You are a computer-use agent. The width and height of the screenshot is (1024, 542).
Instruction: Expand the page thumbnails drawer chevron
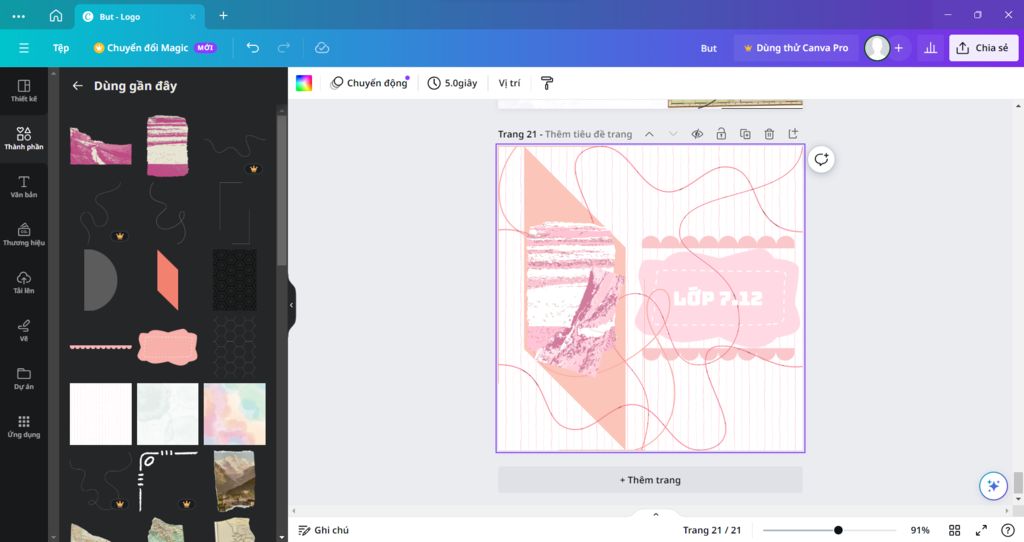656,515
